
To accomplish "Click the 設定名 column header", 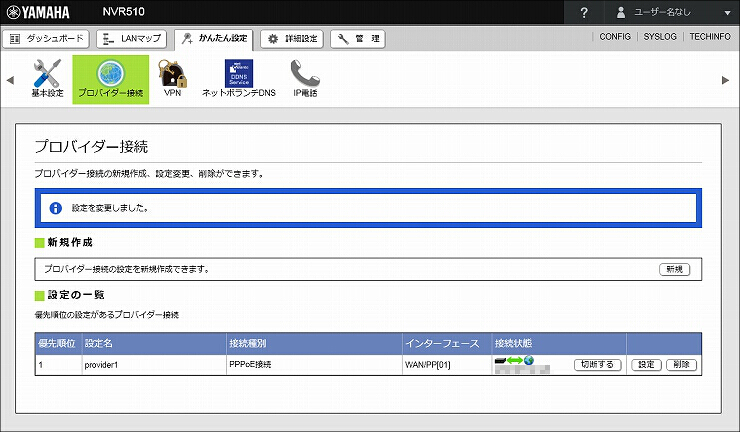I will pos(154,344).
